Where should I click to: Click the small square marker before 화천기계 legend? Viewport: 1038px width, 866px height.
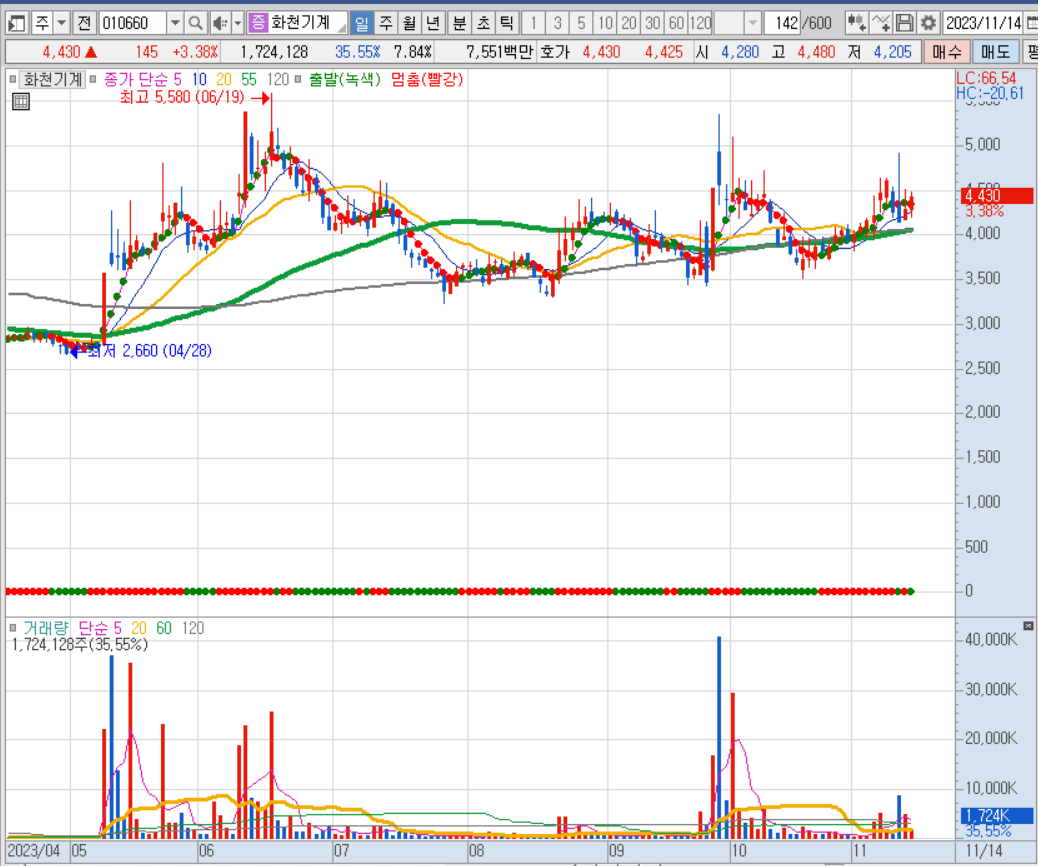13,79
